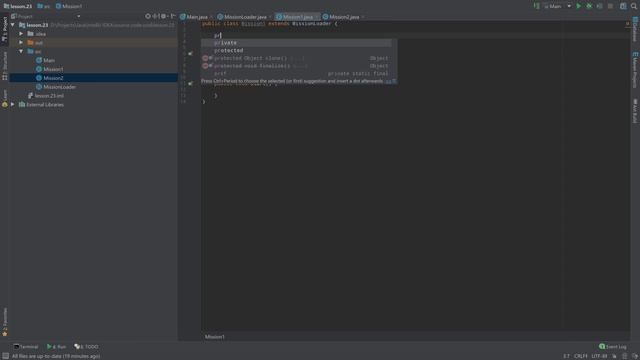Open the Project panel settings gear

click(164, 16)
